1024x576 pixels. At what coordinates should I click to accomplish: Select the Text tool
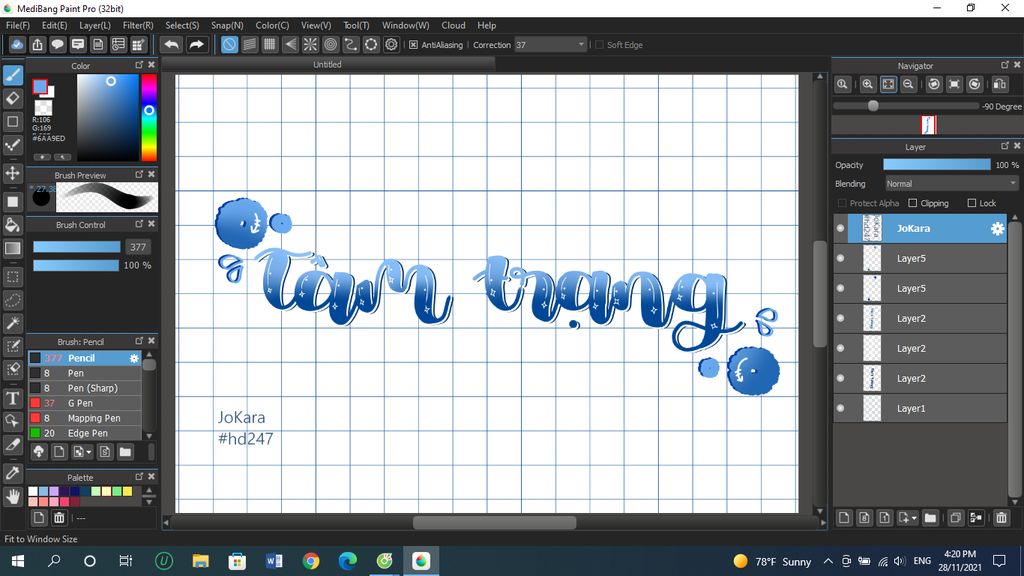13,398
